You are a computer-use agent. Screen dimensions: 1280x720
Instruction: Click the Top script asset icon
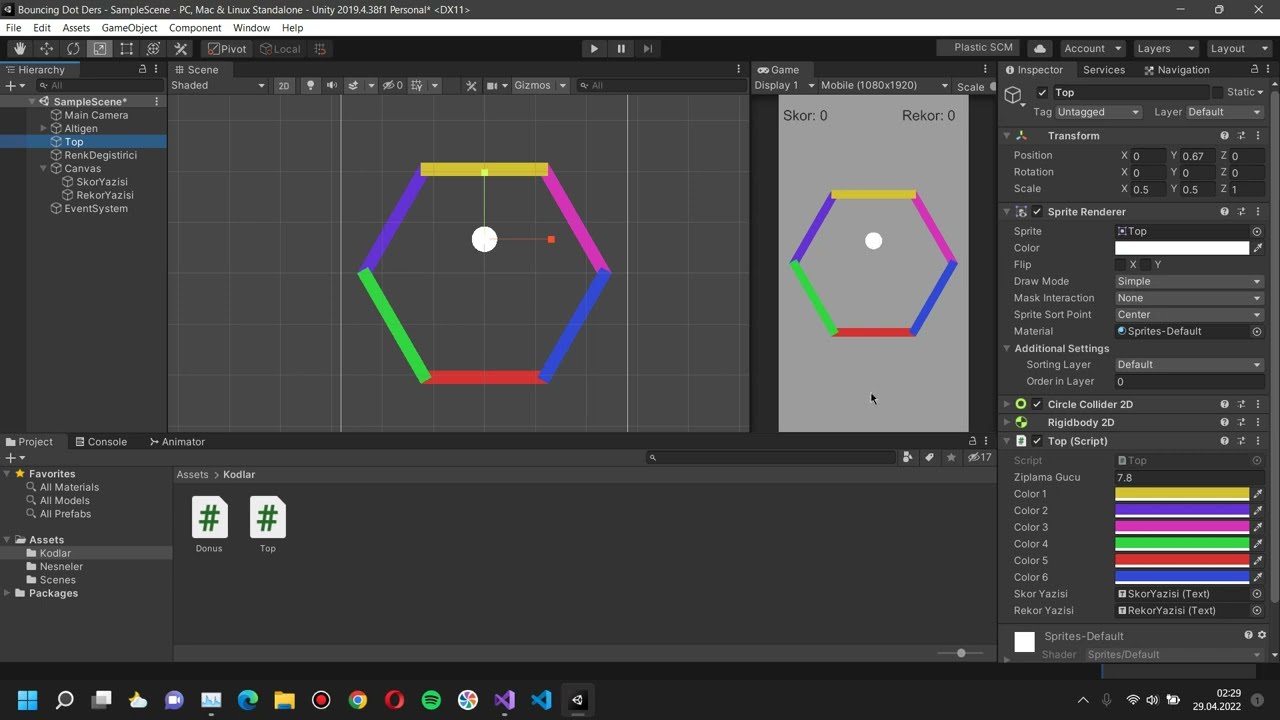tap(267, 518)
